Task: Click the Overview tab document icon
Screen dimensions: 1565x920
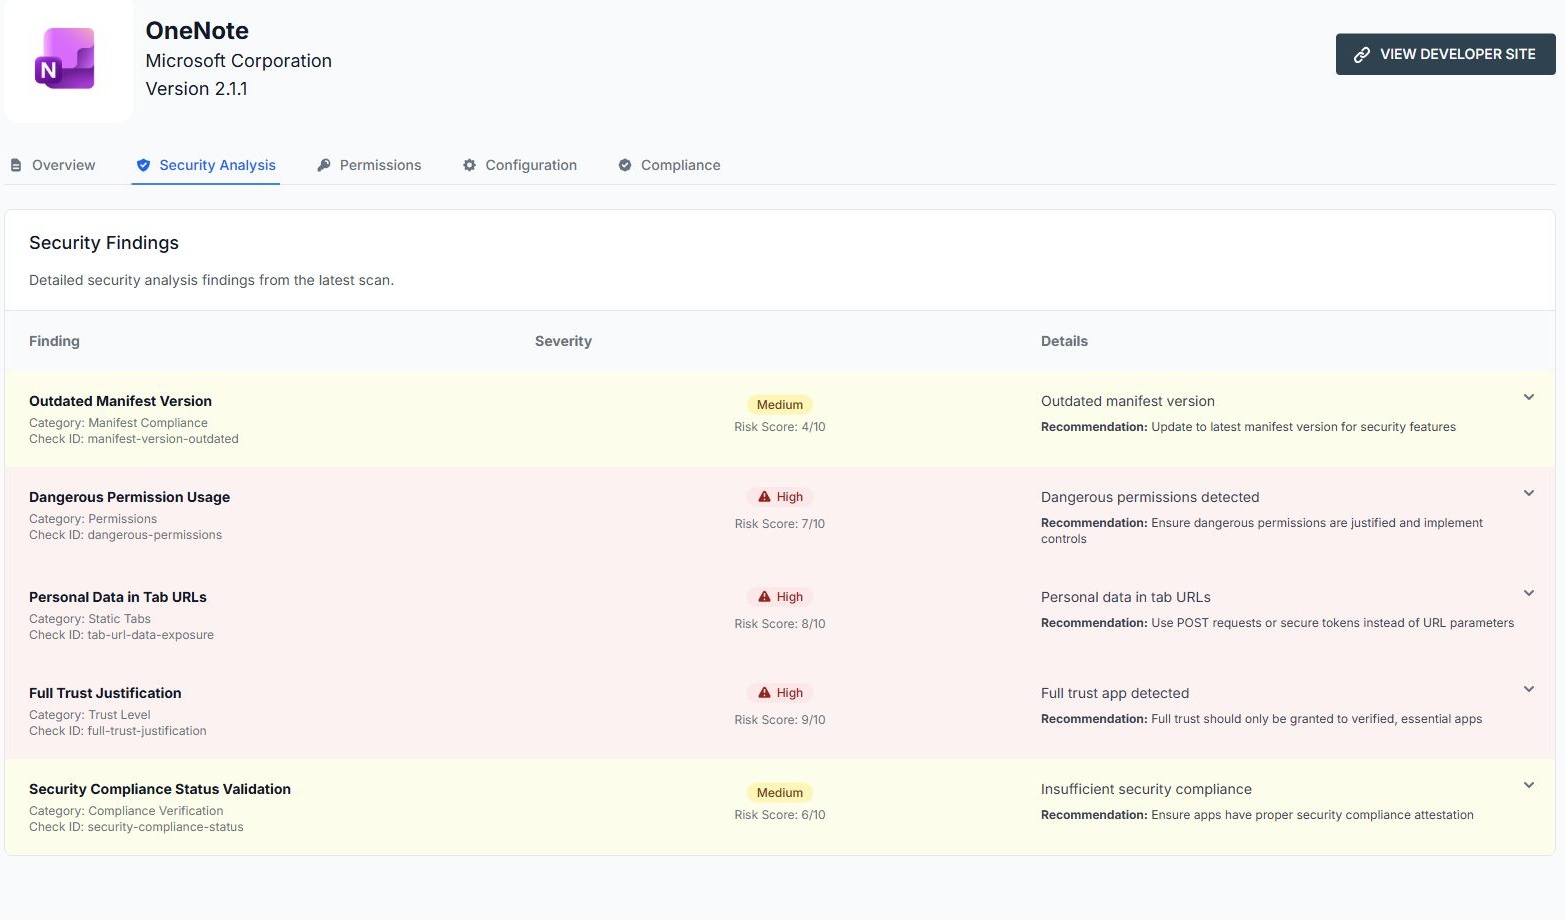Action: point(16,165)
